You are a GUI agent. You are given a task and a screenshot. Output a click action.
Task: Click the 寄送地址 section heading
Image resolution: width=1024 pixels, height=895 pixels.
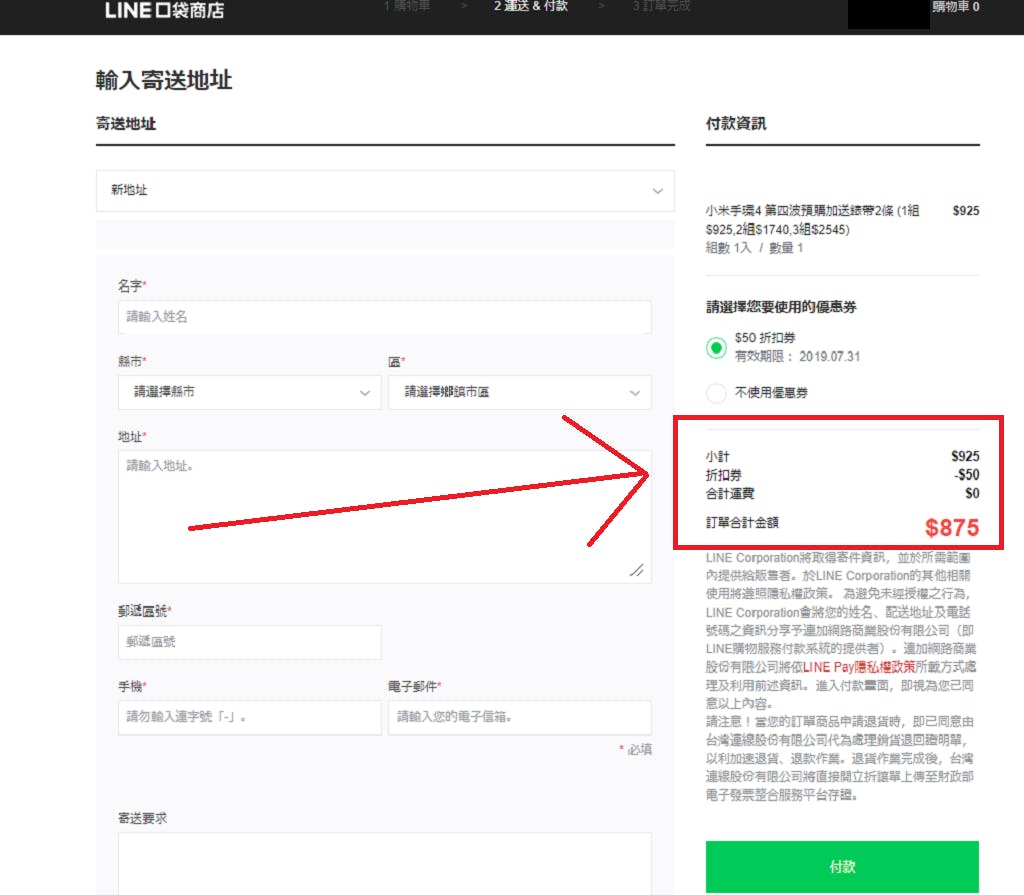pos(126,123)
